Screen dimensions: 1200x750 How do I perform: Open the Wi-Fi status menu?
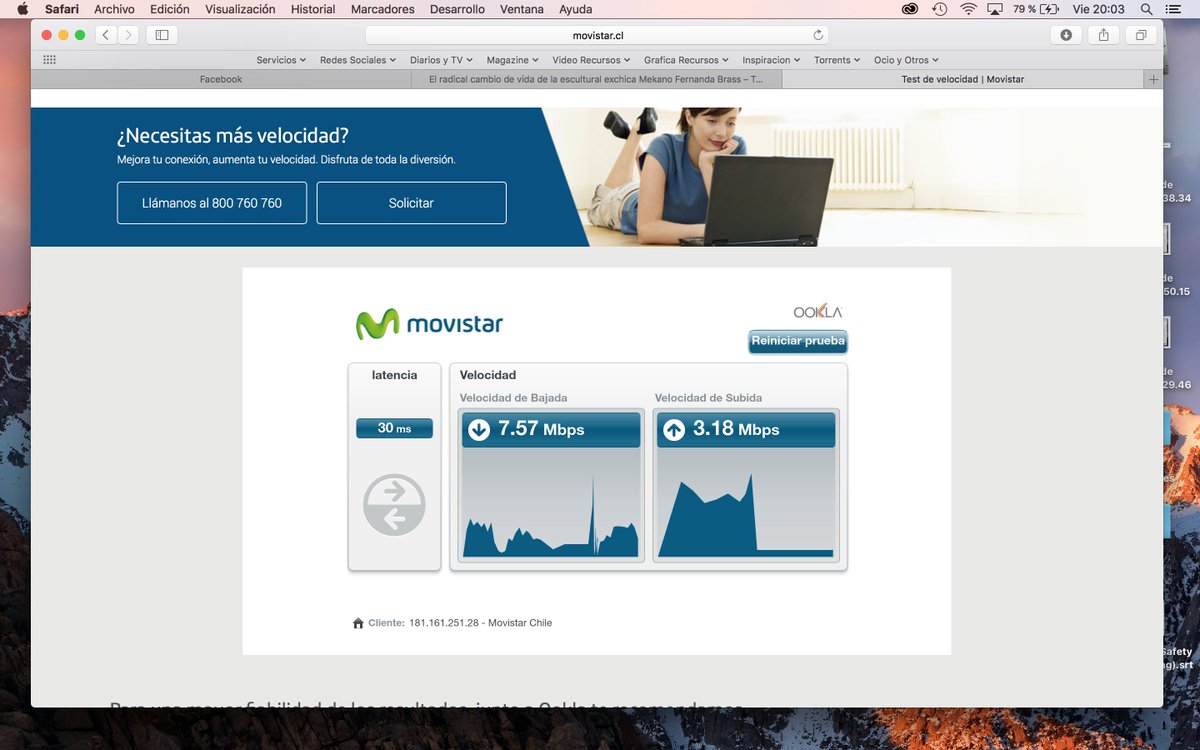[x=968, y=9]
